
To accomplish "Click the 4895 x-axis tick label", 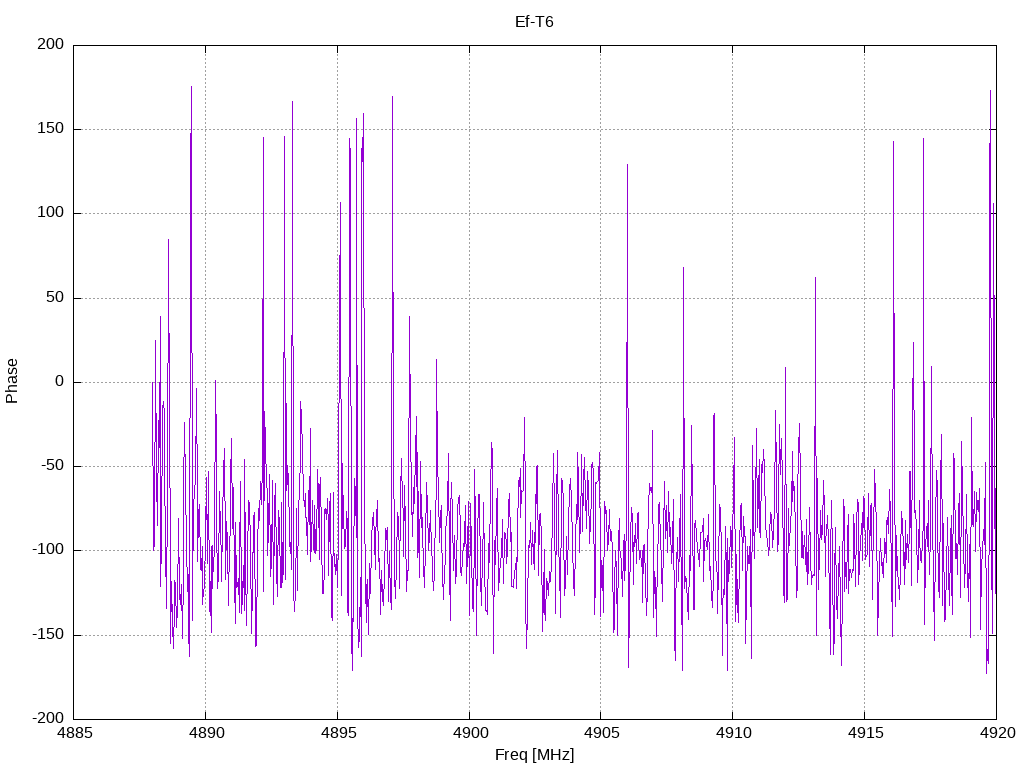I will point(338,733).
